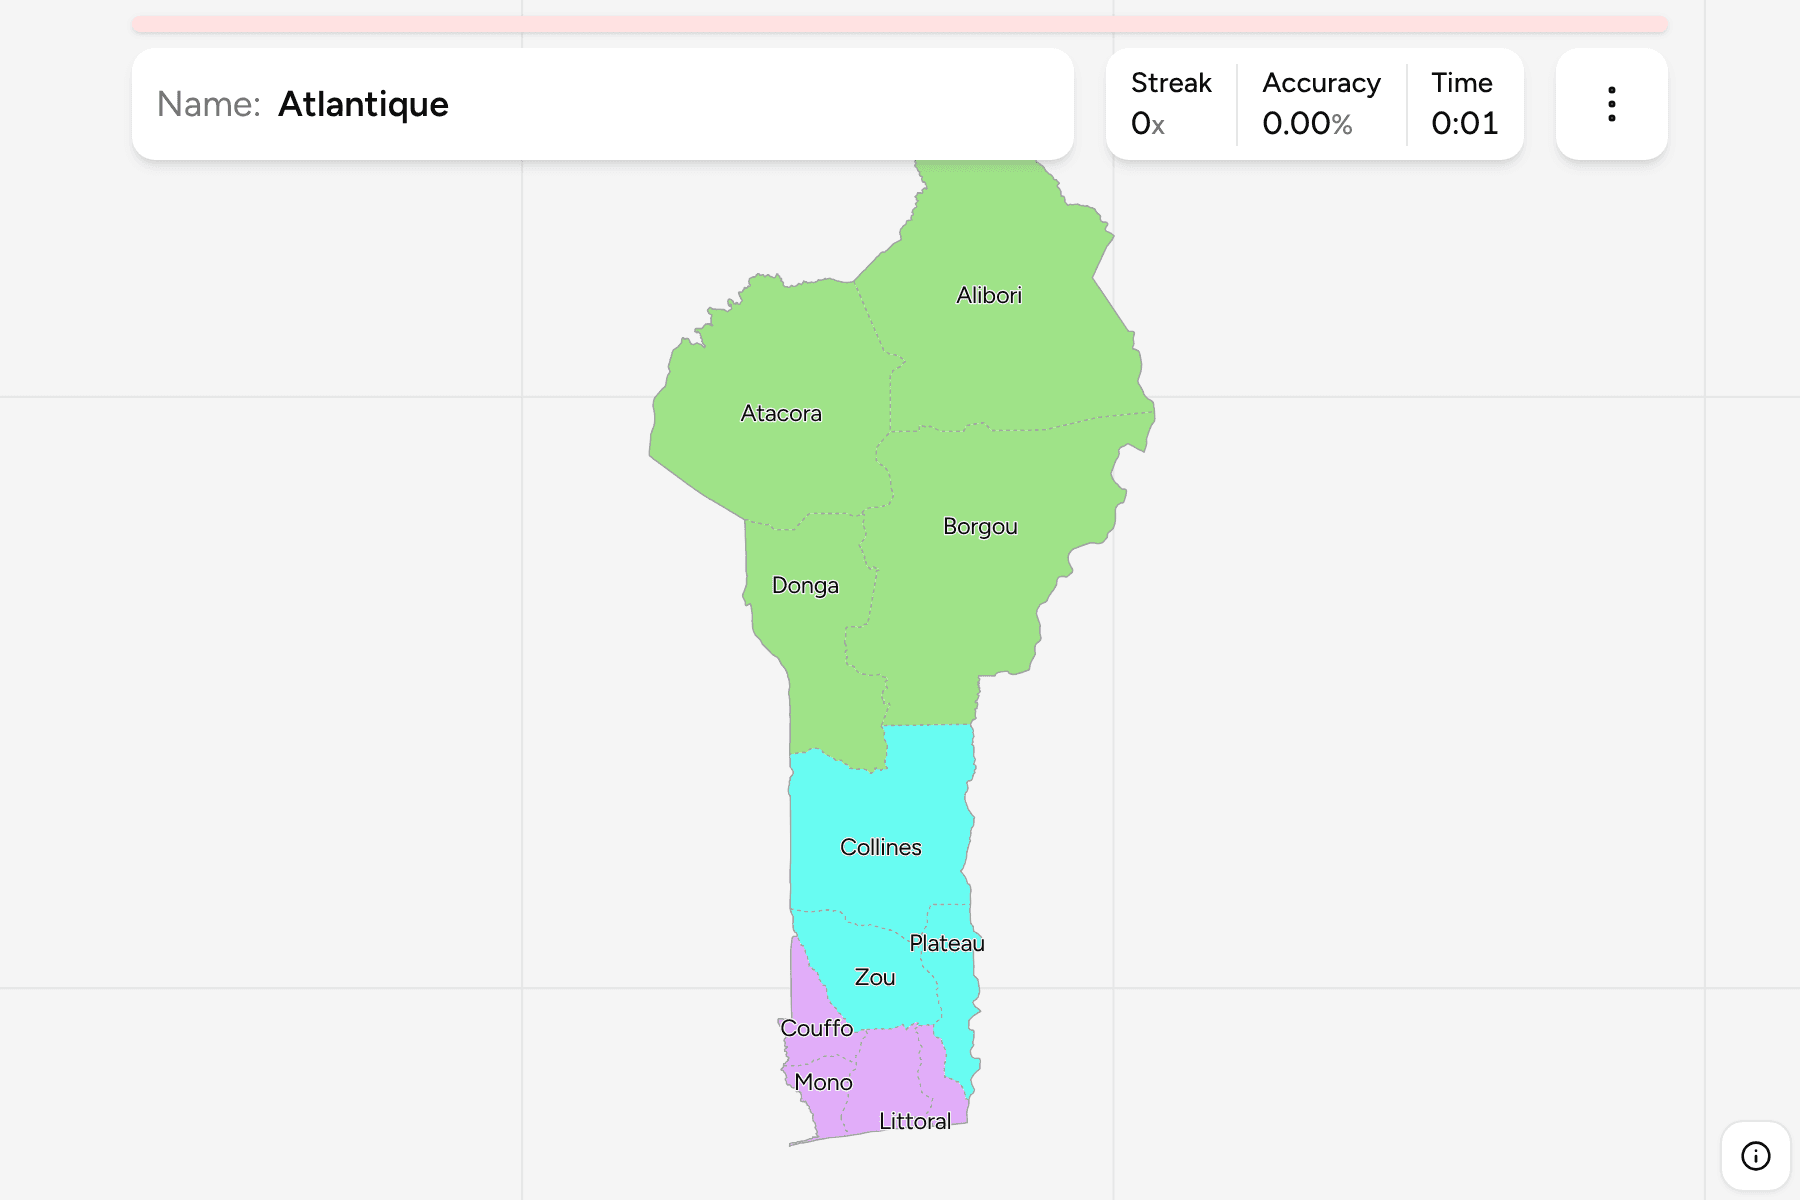This screenshot has height=1200, width=1800.
Task: Click the info icon button
Action: (1755, 1156)
